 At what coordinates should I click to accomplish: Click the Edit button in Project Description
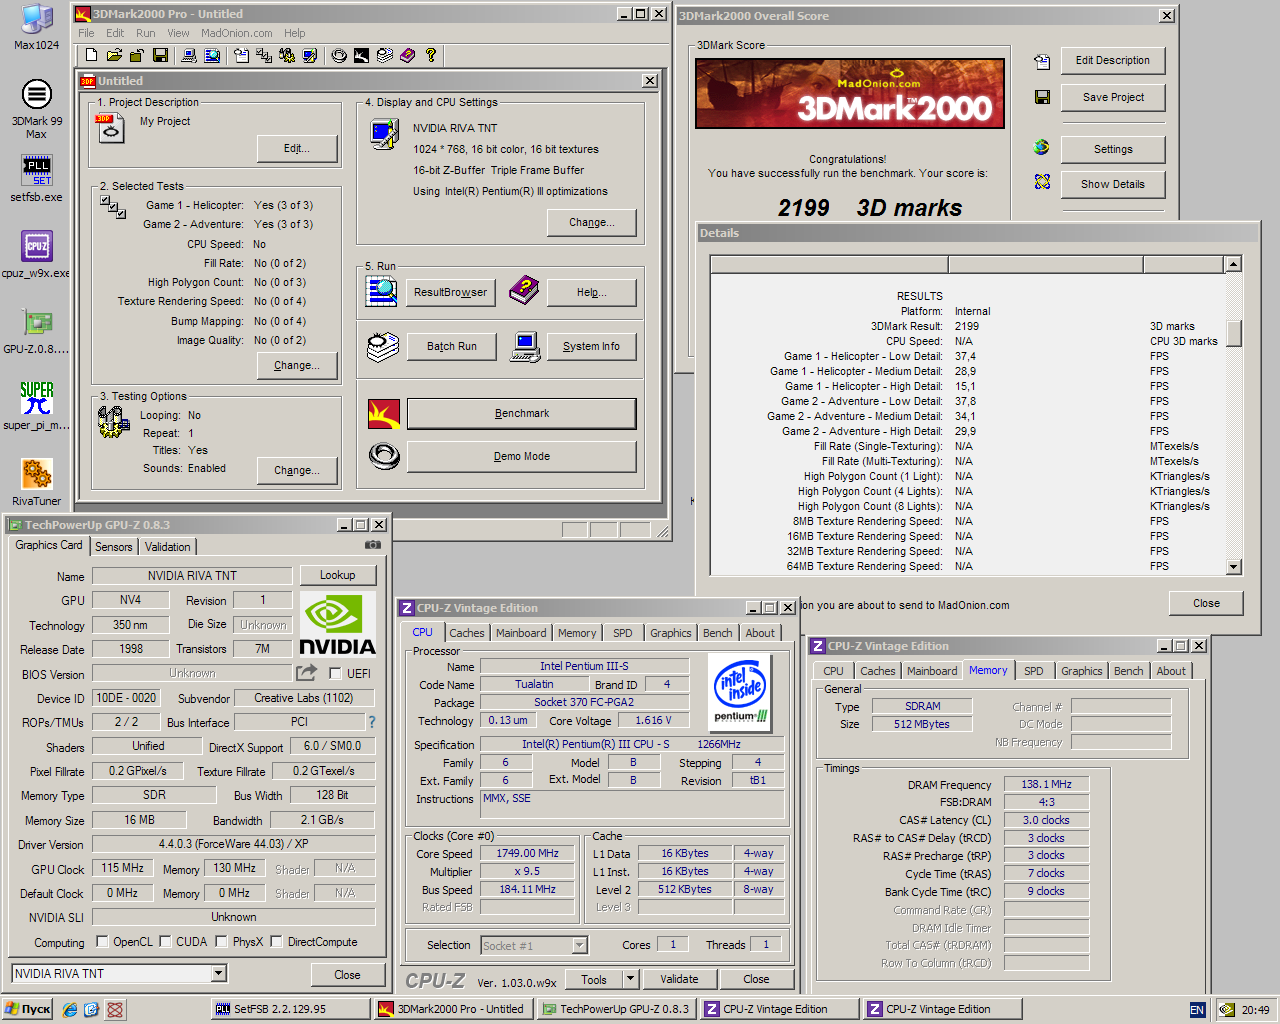296,148
